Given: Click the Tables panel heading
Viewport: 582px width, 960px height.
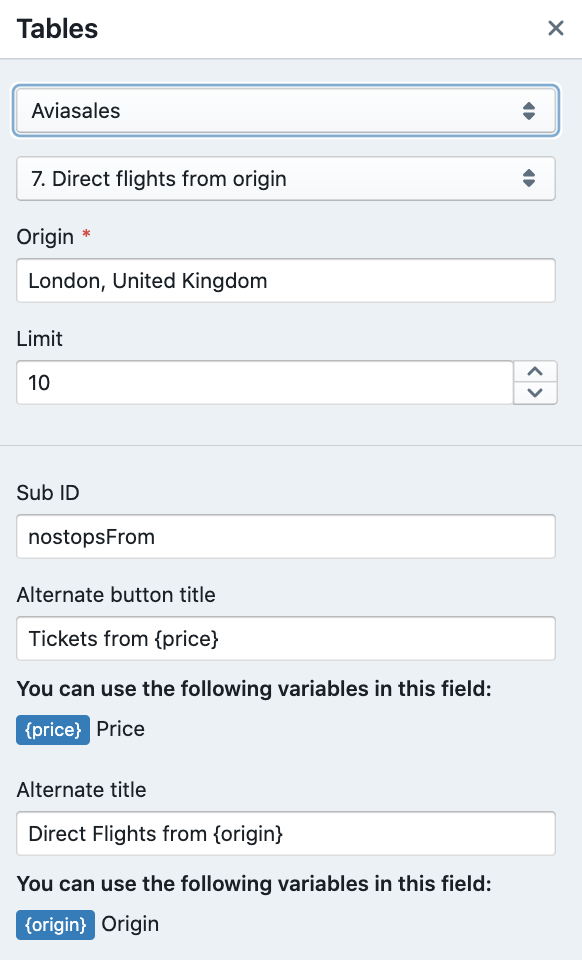Looking at the screenshot, I should coord(57,29).
